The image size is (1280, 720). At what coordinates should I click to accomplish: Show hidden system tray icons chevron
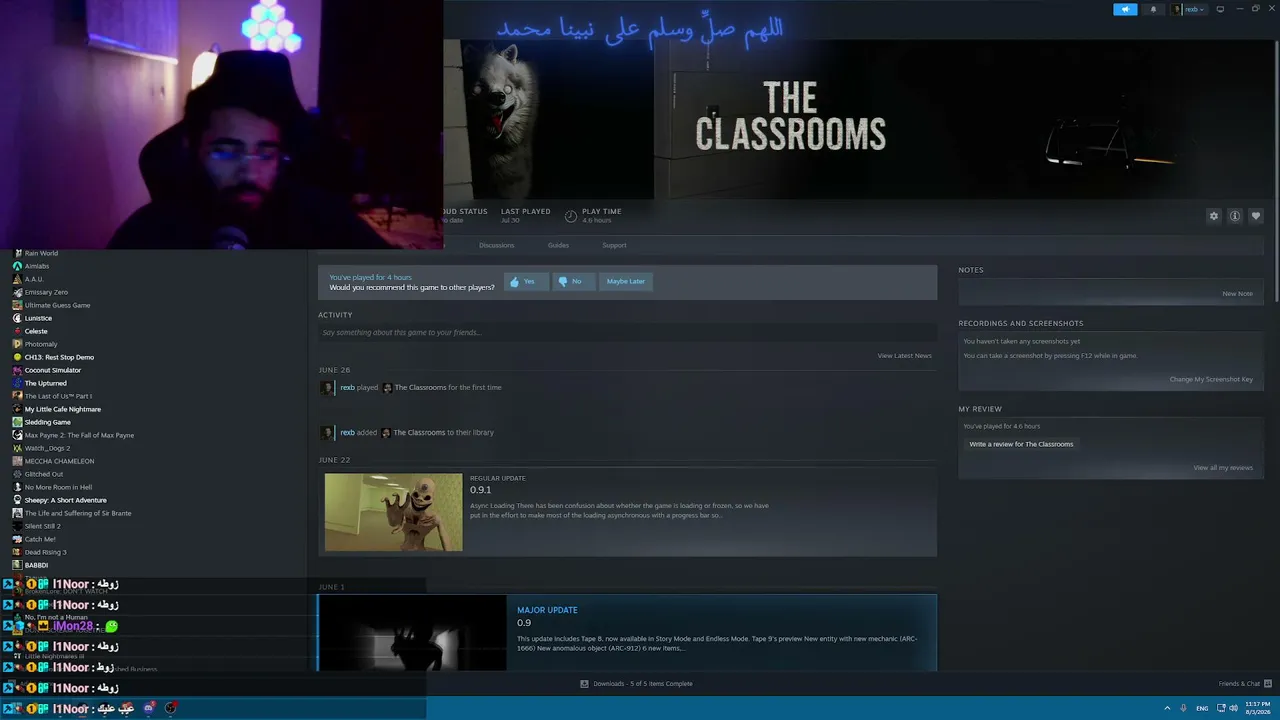pyautogui.click(x=1167, y=708)
